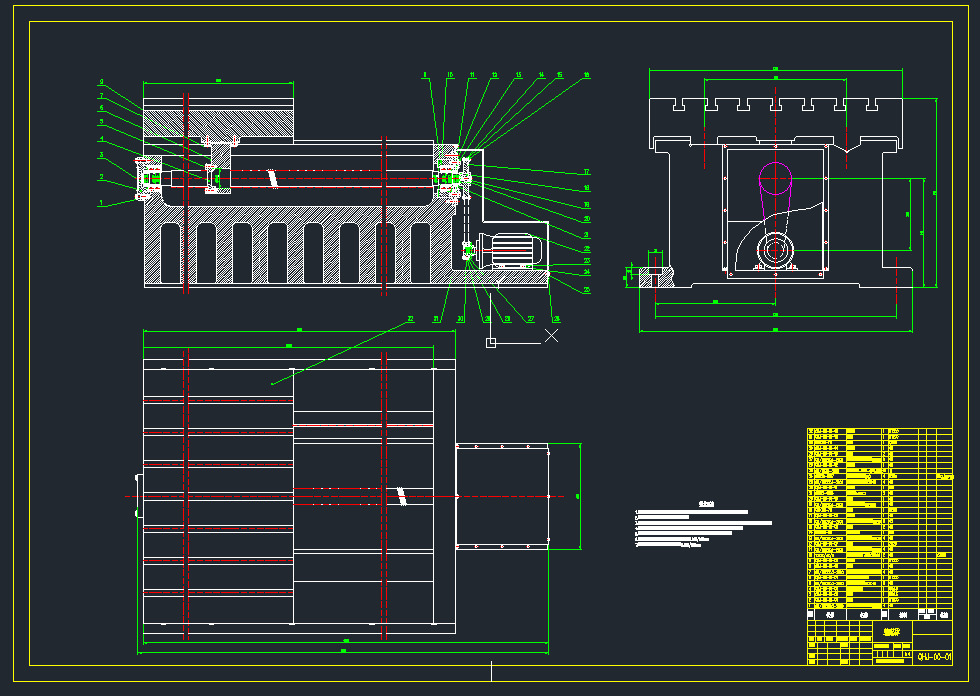Select part balloon number 13
This screenshot has height=696, width=980.
pos(518,75)
